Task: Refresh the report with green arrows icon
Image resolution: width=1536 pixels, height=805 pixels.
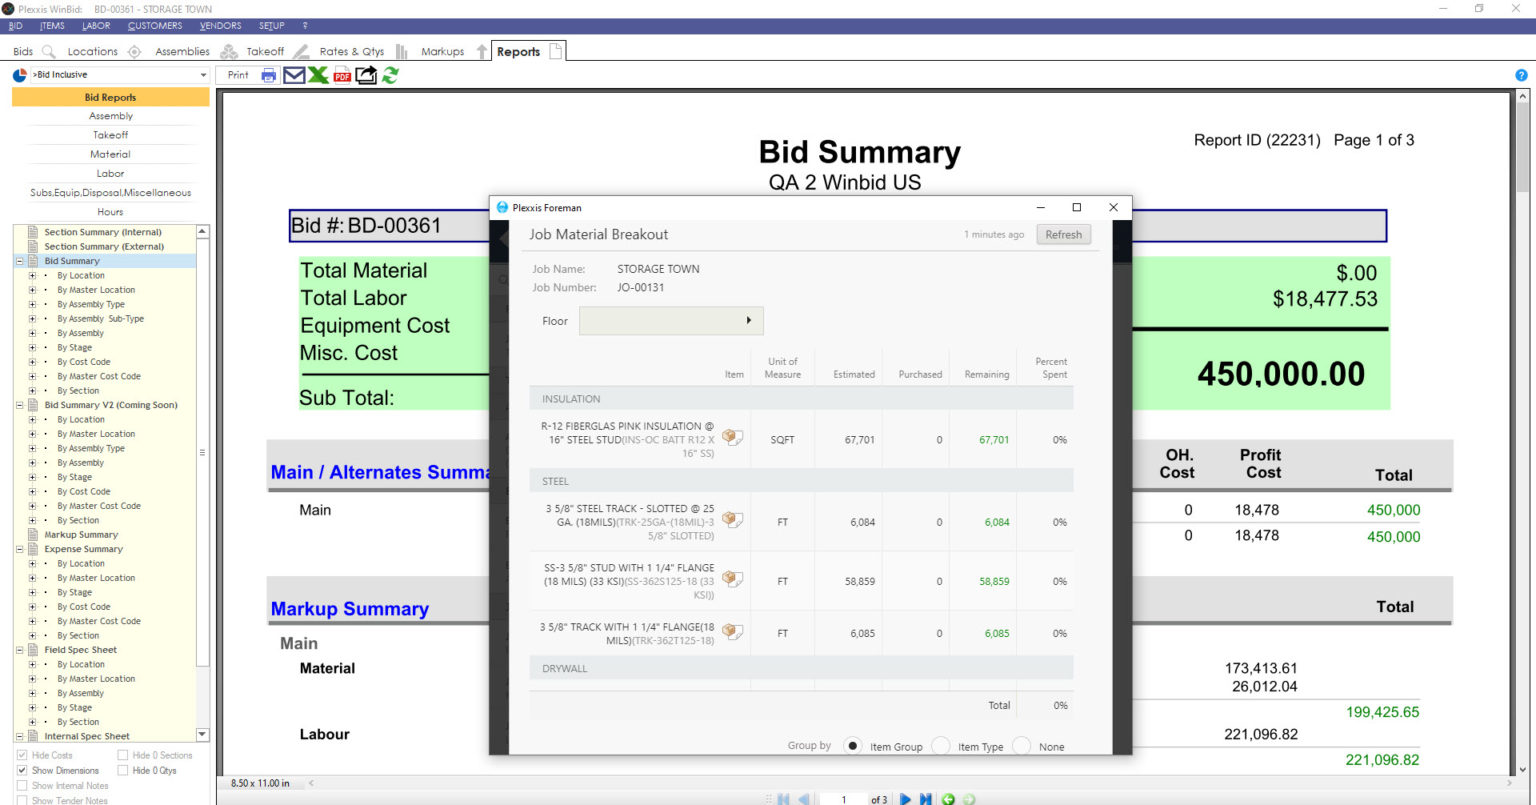Action: [x=390, y=75]
